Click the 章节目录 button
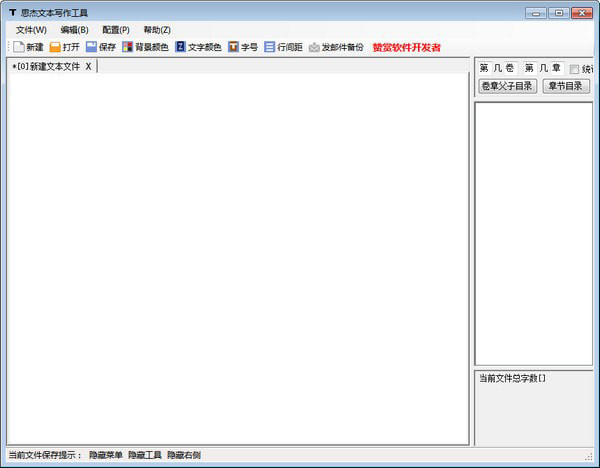Viewport: 600px width, 468px height. tap(566, 86)
